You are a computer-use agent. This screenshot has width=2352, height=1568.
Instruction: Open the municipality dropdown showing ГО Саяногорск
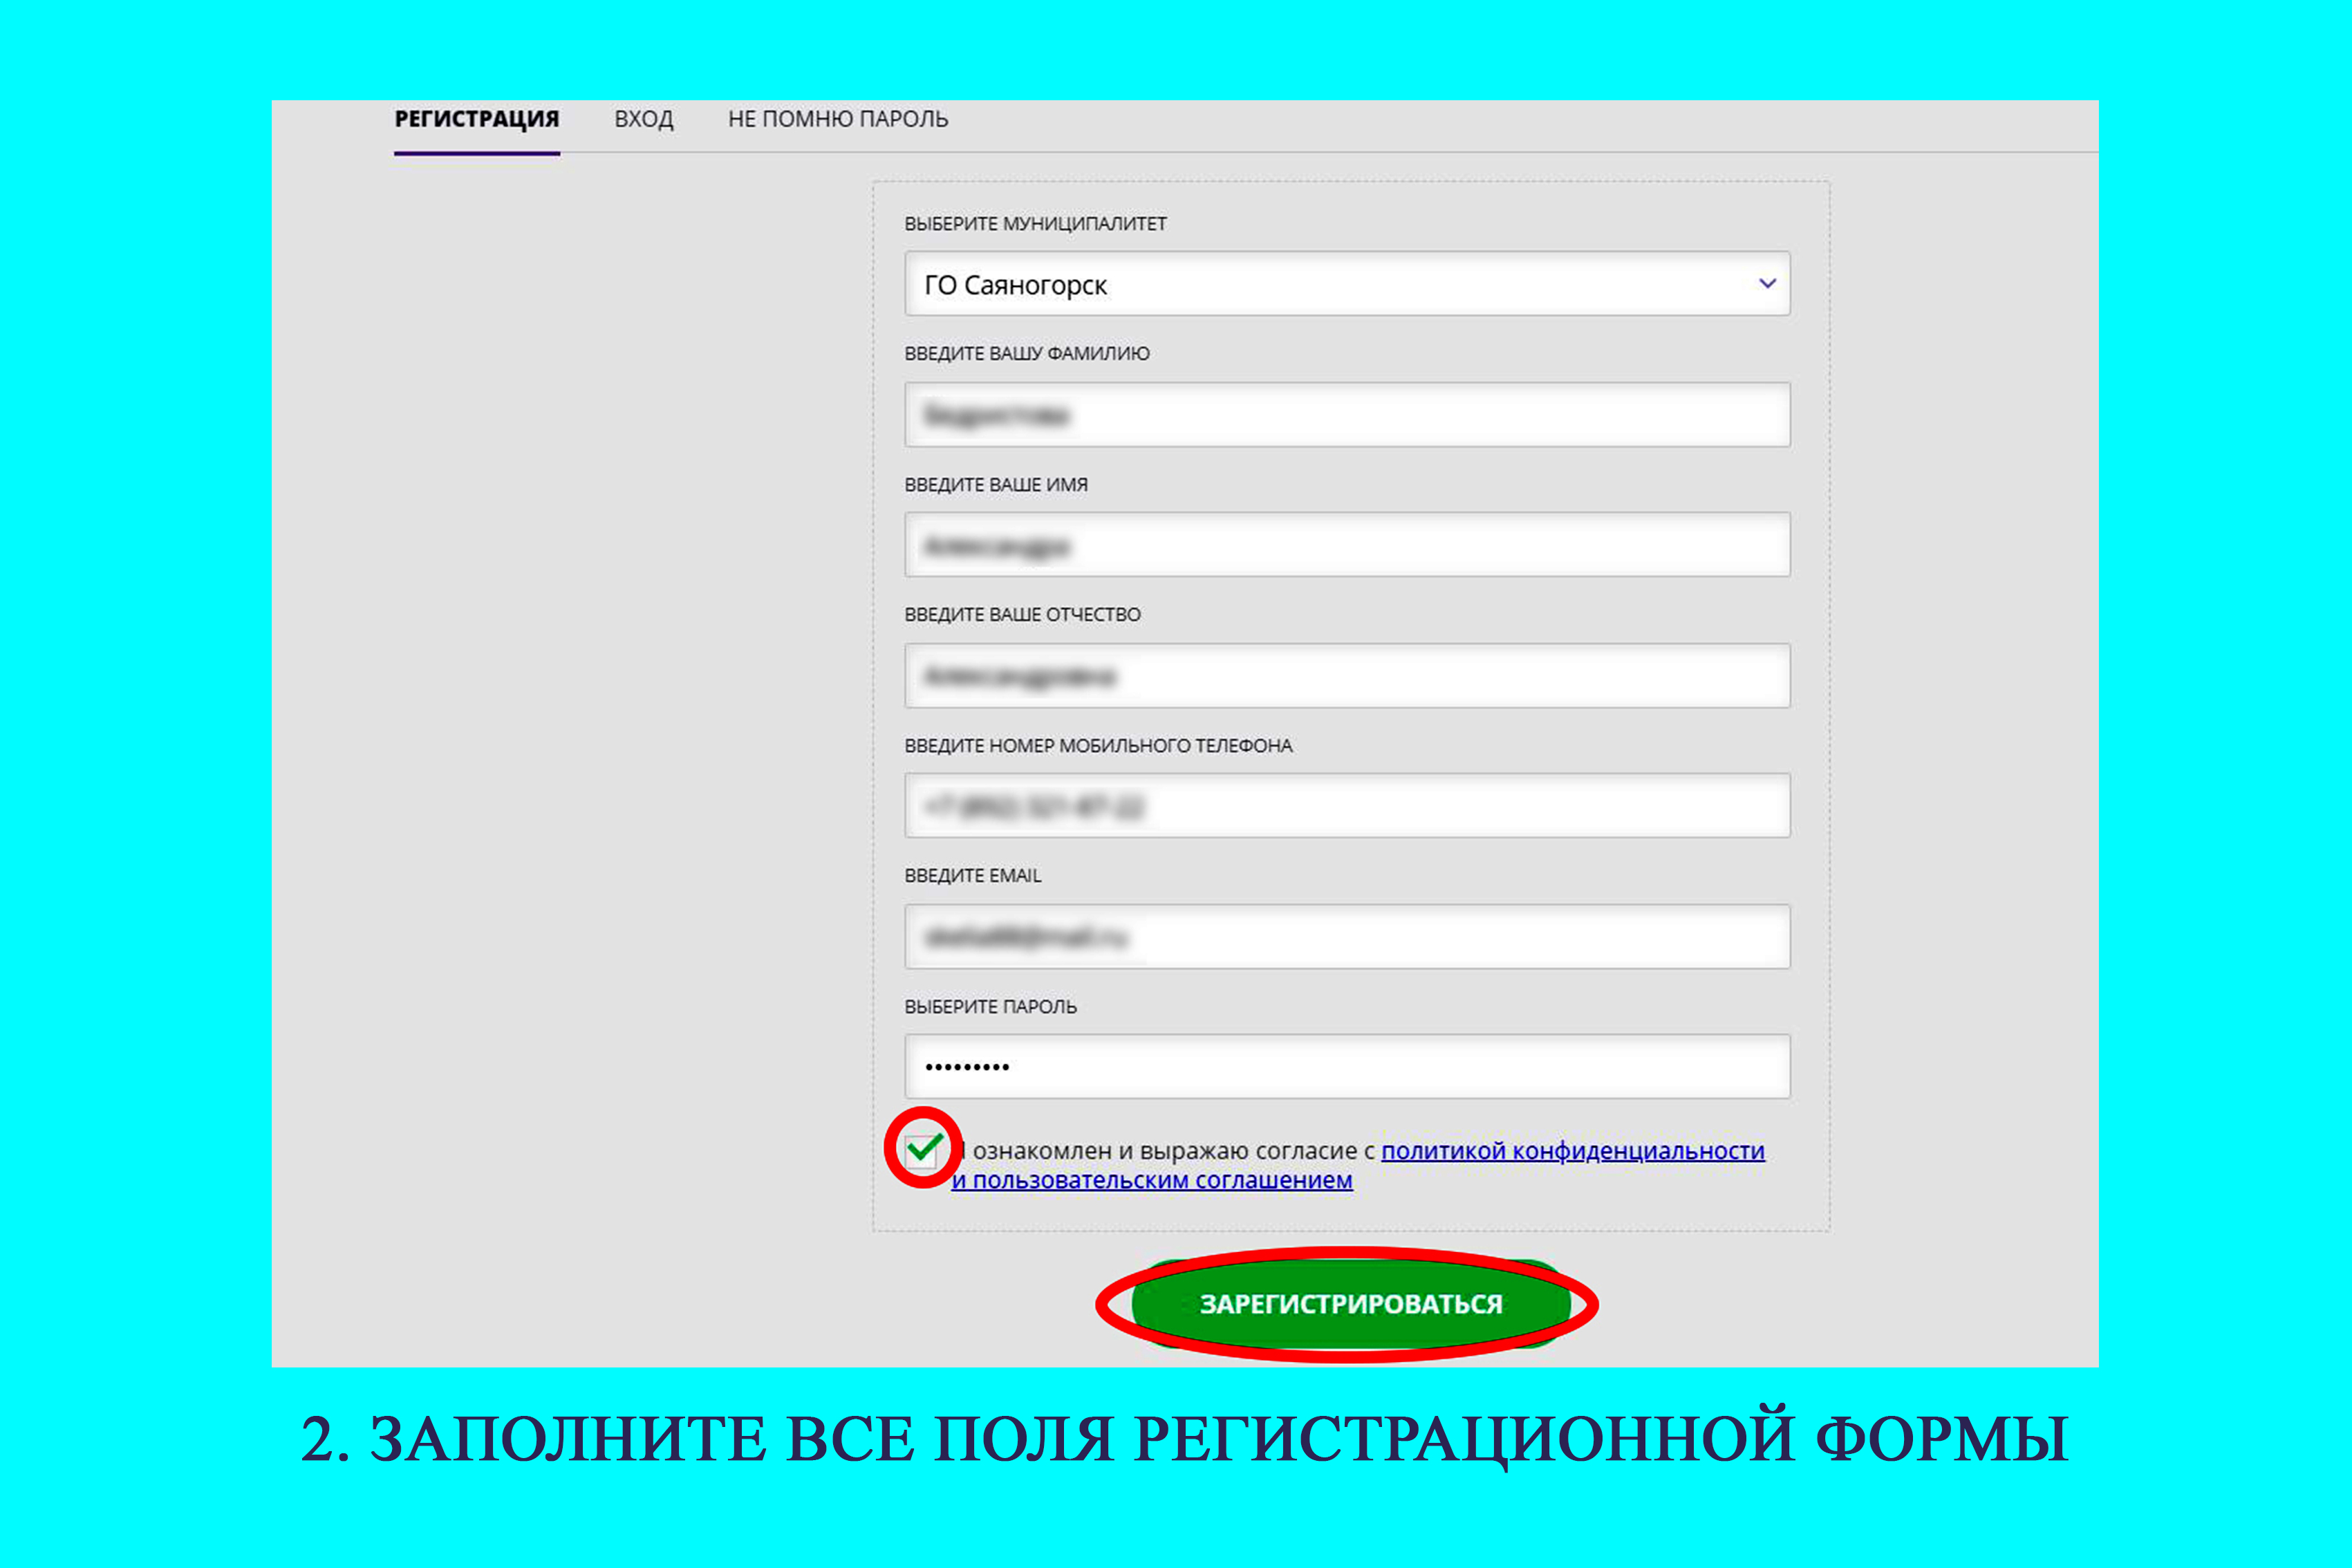(1347, 284)
